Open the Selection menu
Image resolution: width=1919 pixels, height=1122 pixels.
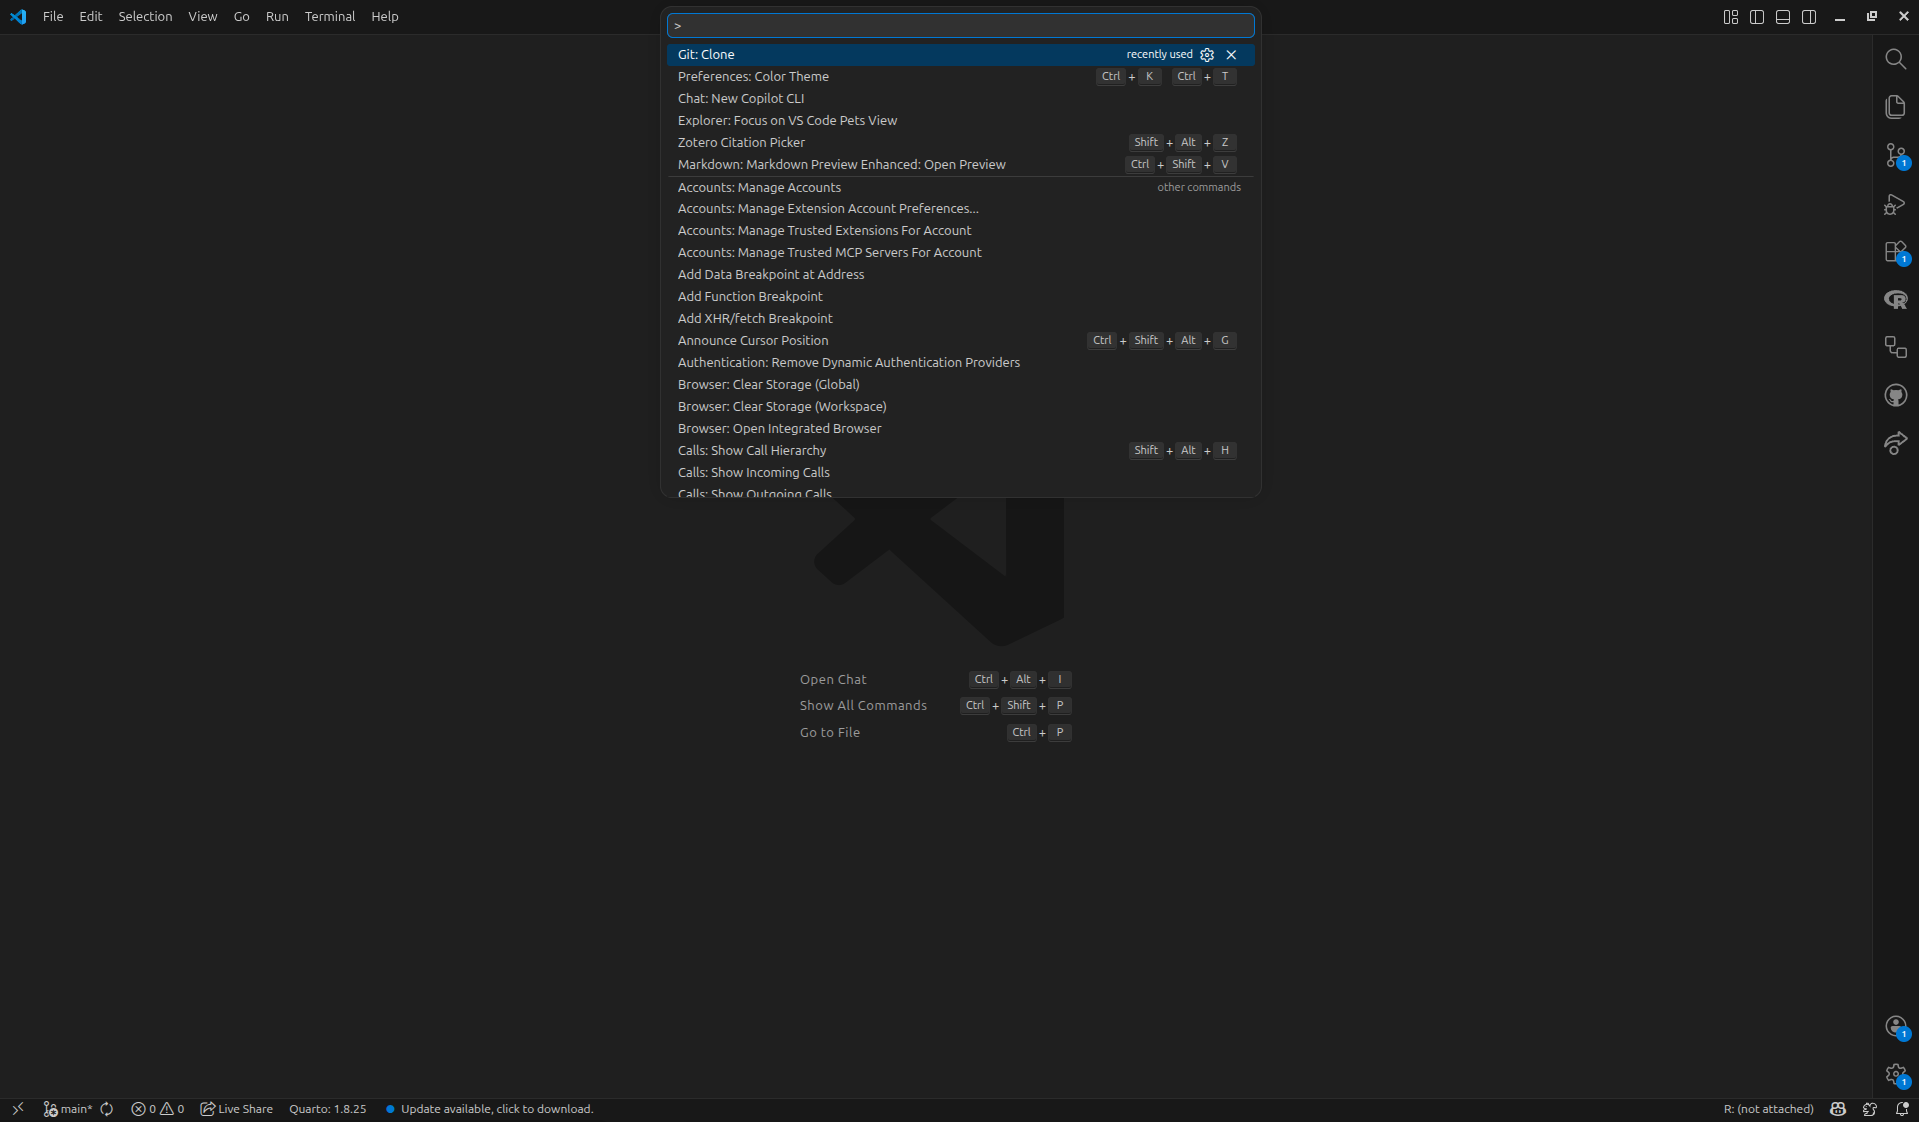[x=145, y=17]
